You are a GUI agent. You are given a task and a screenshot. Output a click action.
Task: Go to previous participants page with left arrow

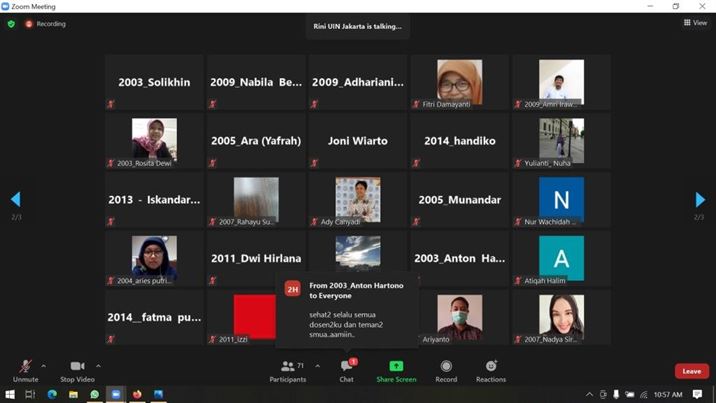[x=15, y=200]
